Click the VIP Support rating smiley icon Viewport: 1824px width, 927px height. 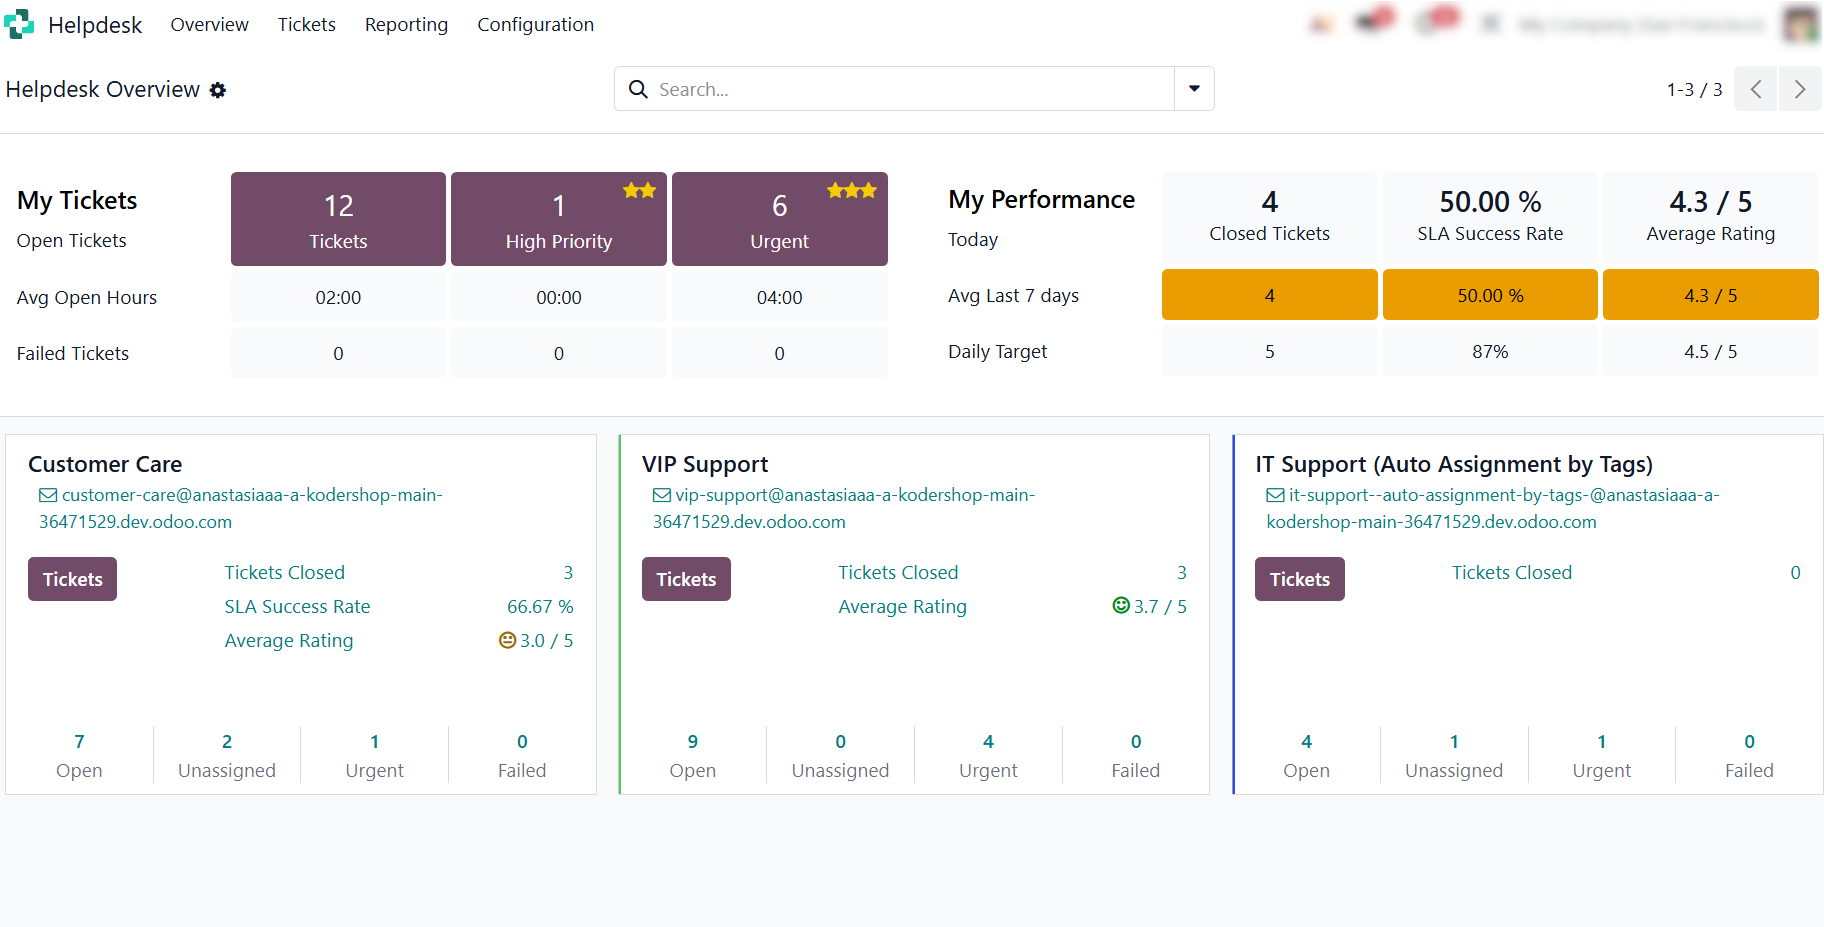point(1121,605)
